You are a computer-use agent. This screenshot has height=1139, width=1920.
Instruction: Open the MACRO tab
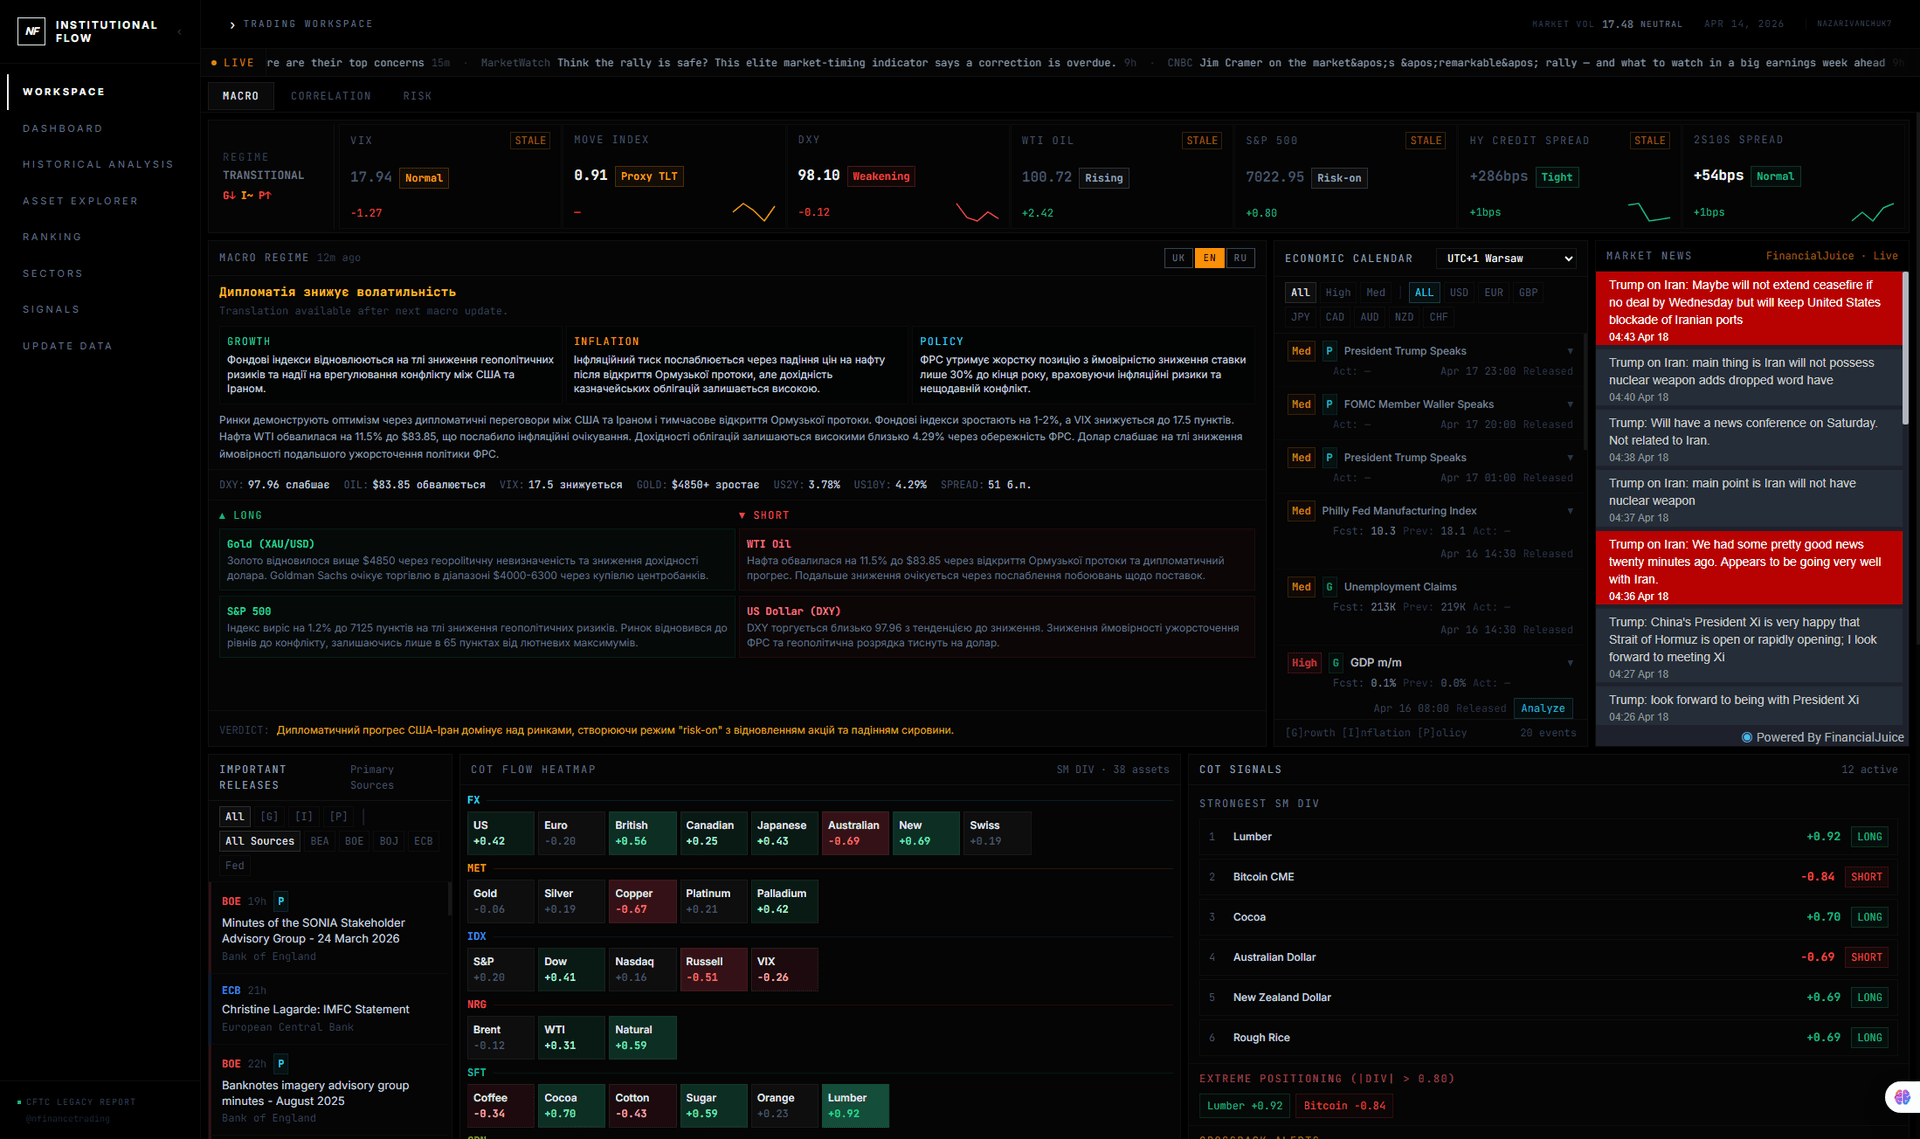coord(241,96)
